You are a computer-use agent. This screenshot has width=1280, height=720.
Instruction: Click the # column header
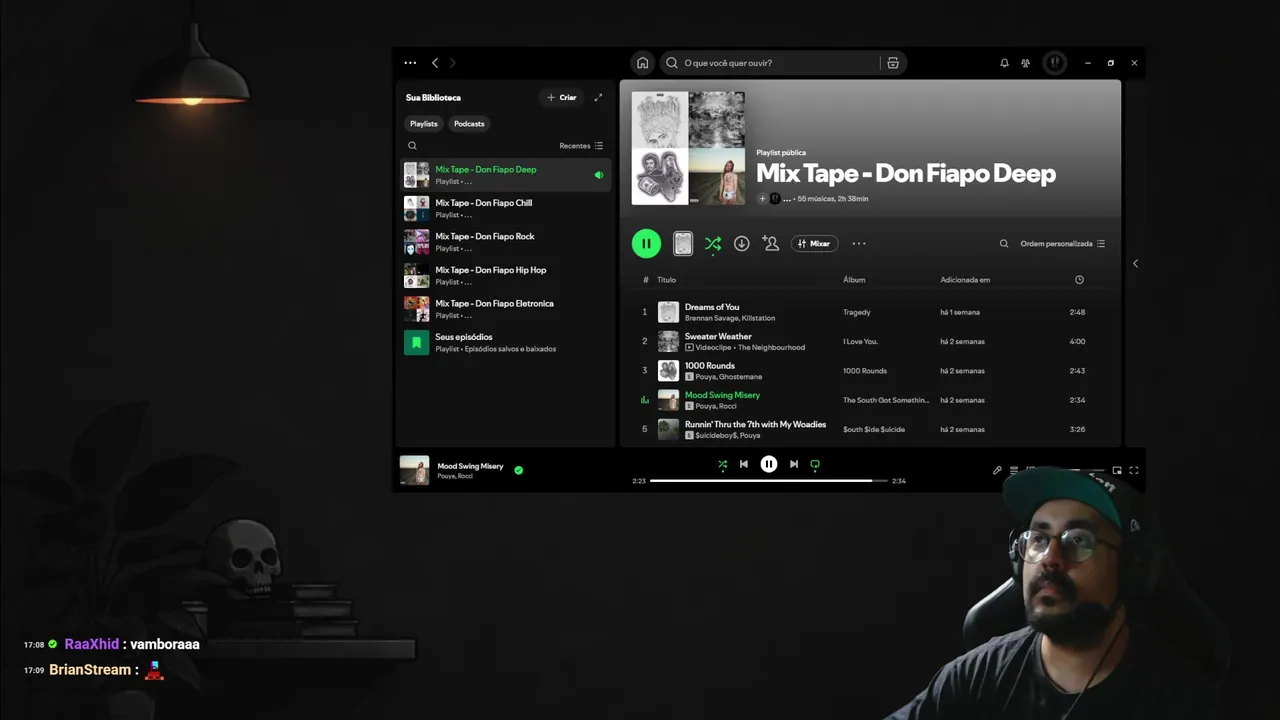[x=645, y=280]
